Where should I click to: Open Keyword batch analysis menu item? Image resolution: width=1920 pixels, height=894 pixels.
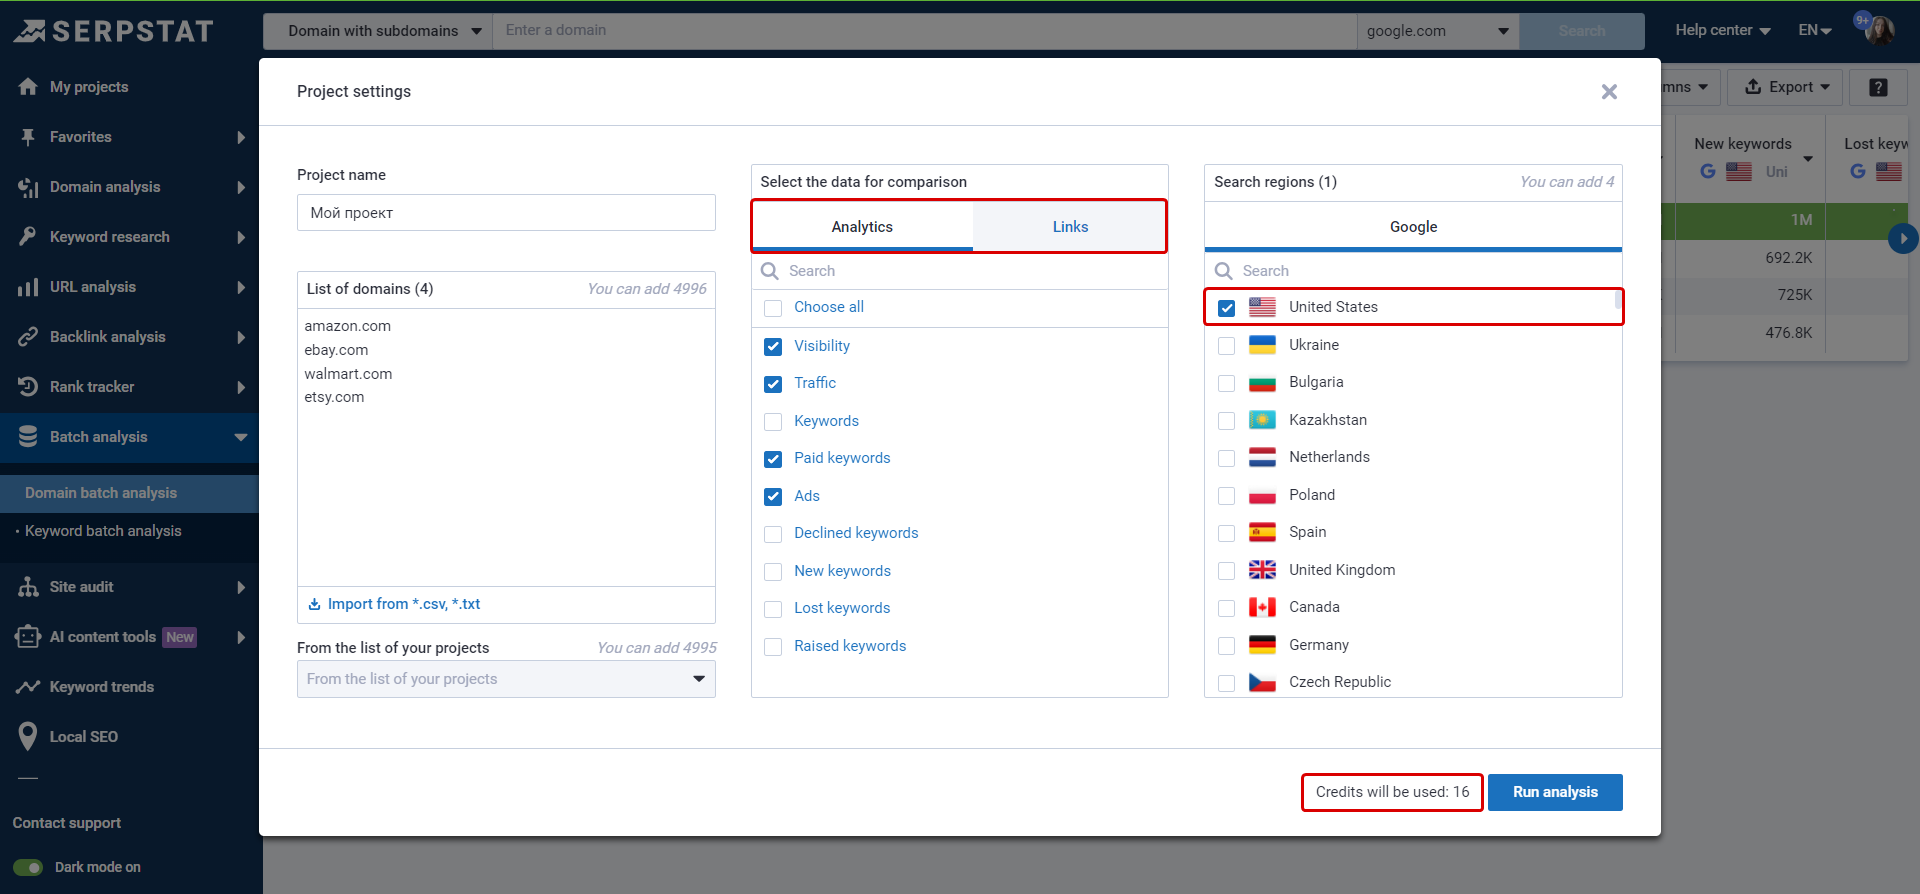(103, 531)
